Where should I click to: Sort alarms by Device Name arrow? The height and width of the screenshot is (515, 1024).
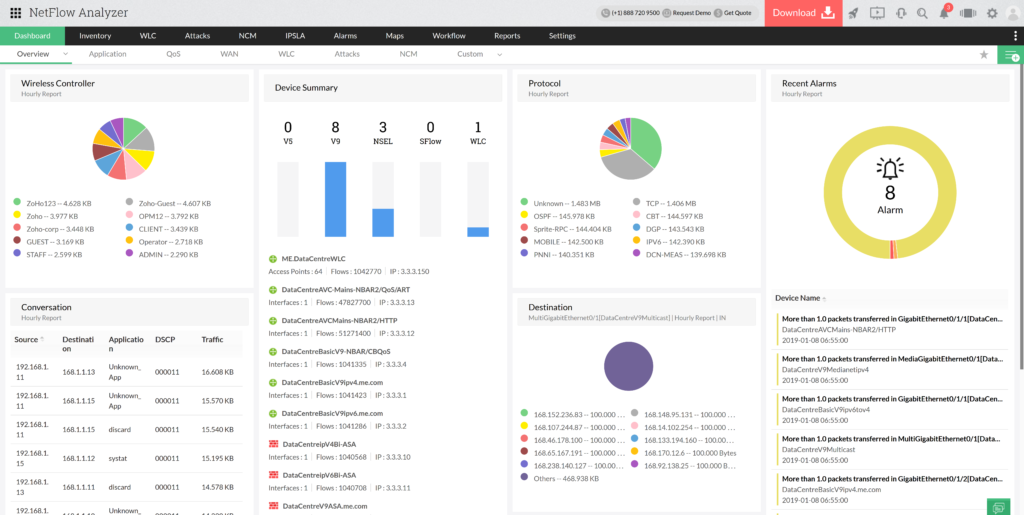(x=824, y=298)
